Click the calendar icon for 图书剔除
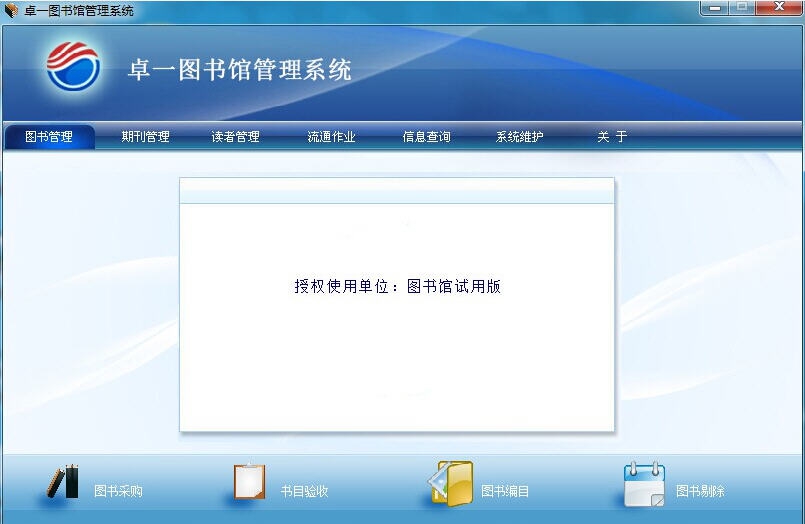This screenshot has height=524, width=805. tap(644, 483)
